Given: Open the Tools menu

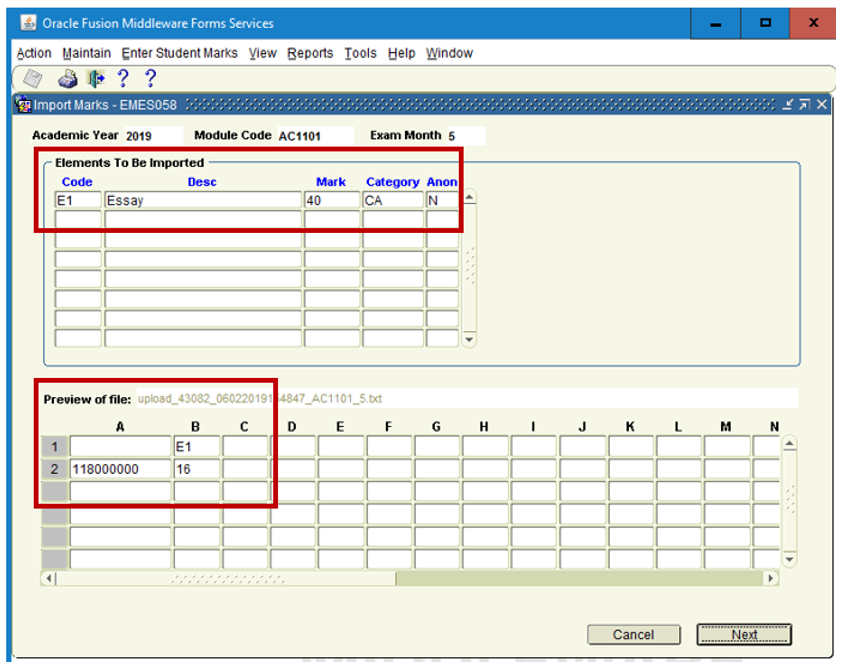Looking at the screenshot, I should 360,53.
